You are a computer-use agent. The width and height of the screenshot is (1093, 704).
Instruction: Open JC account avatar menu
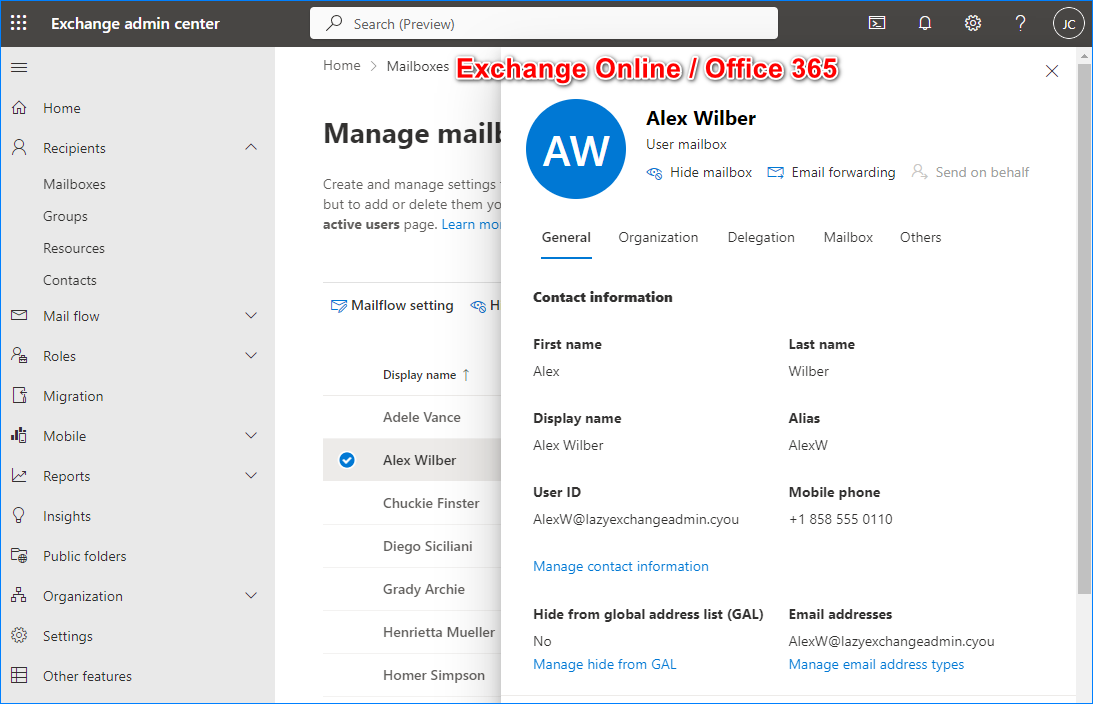[x=1068, y=24]
